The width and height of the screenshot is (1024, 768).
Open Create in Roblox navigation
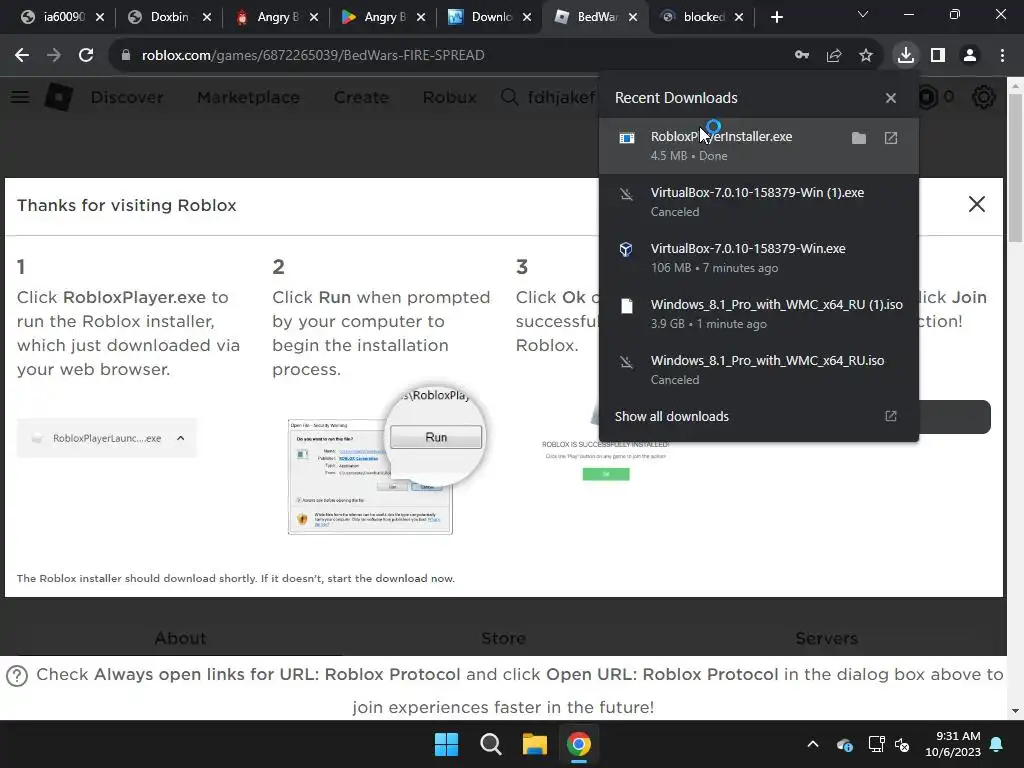pyautogui.click(x=361, y=97)
